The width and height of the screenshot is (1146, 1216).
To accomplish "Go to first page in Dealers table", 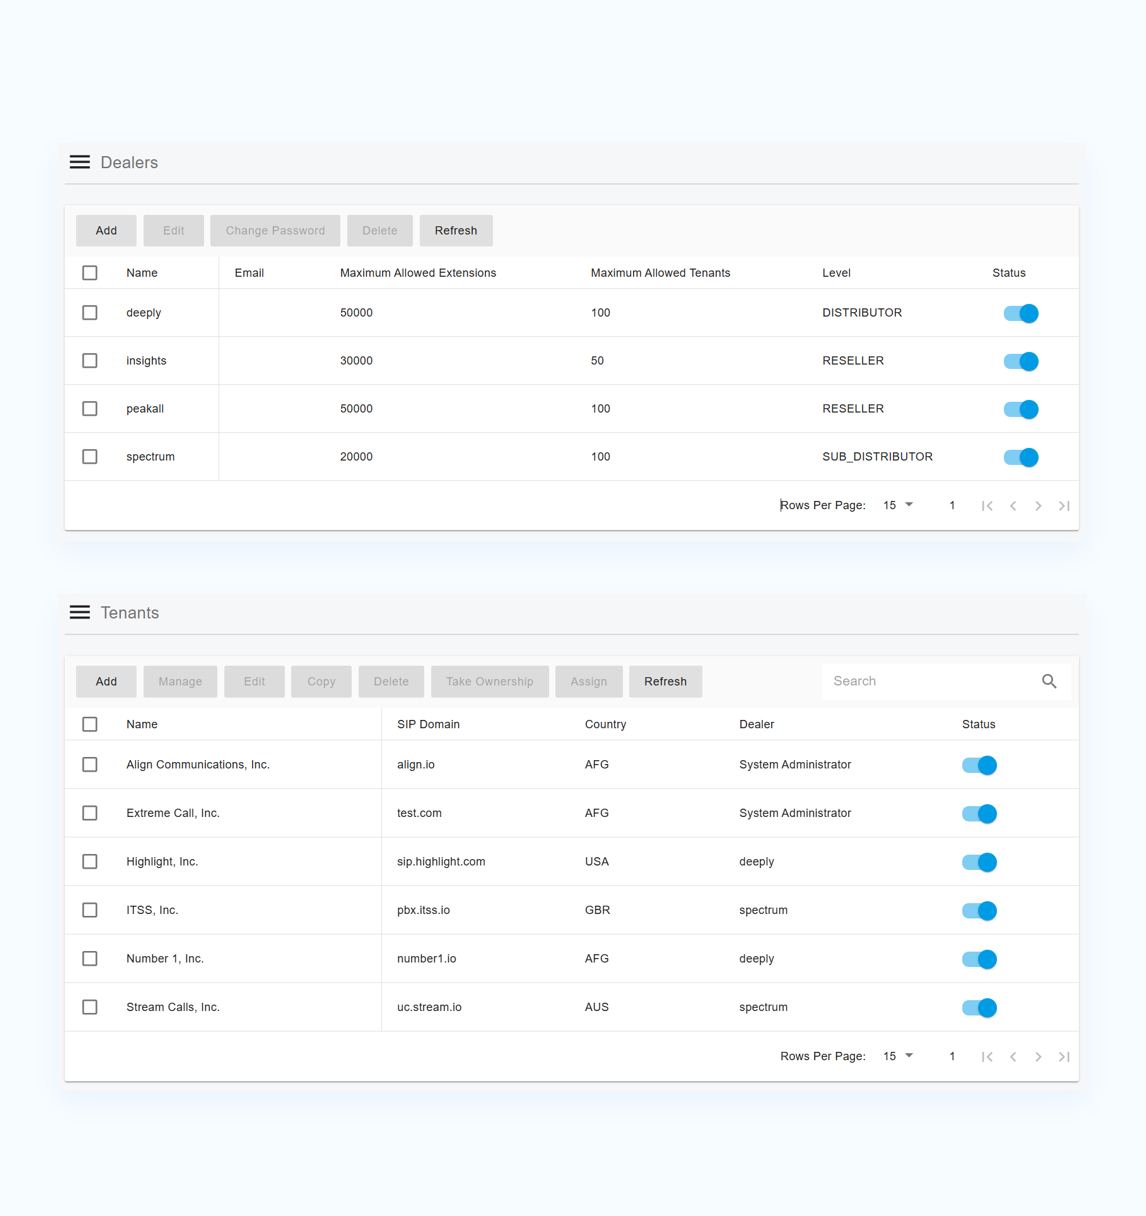I will pos(987,506).
